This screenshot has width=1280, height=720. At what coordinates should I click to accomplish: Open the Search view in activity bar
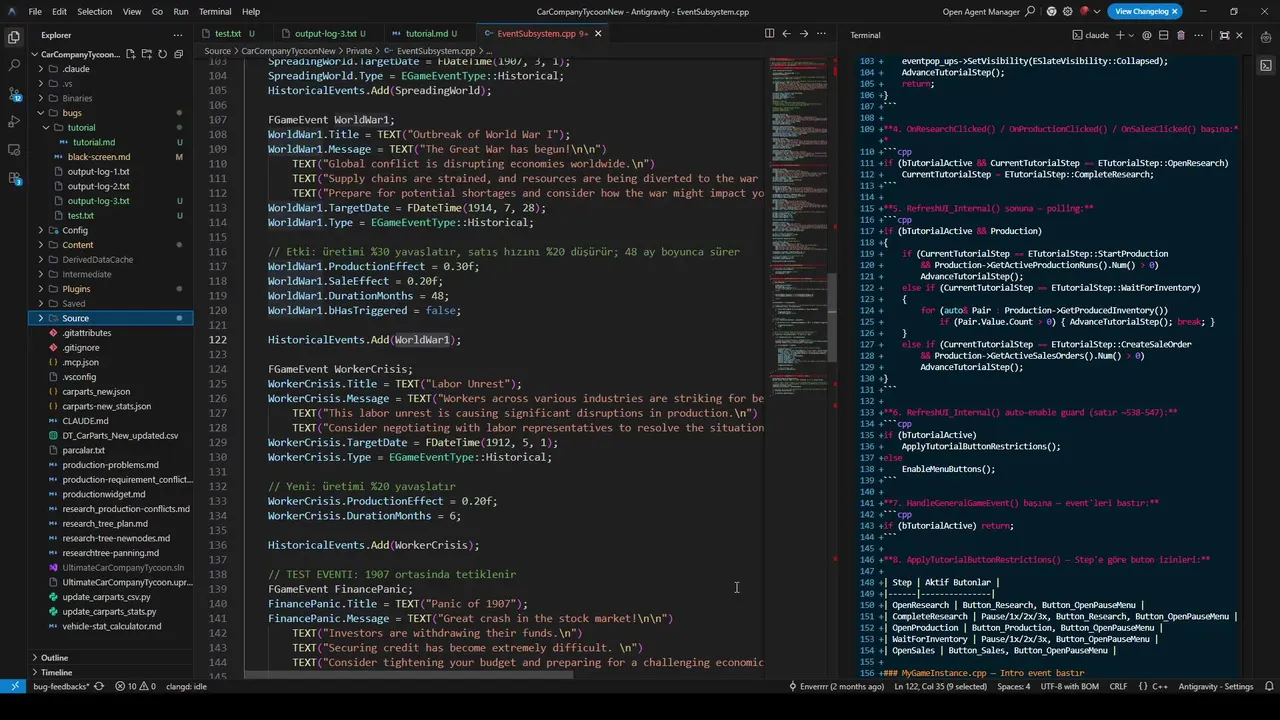tap(14, 65)
